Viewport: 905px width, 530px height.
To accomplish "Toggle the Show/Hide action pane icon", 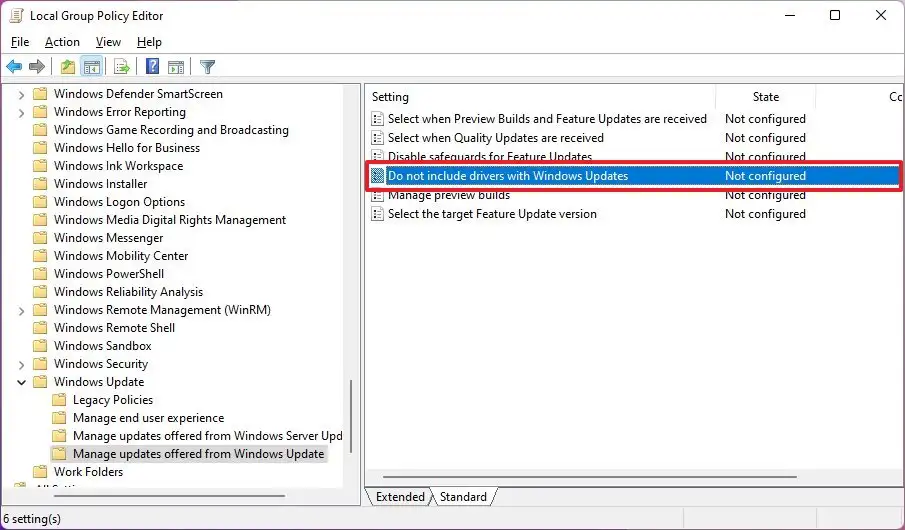I will click(x=176, y=67).
